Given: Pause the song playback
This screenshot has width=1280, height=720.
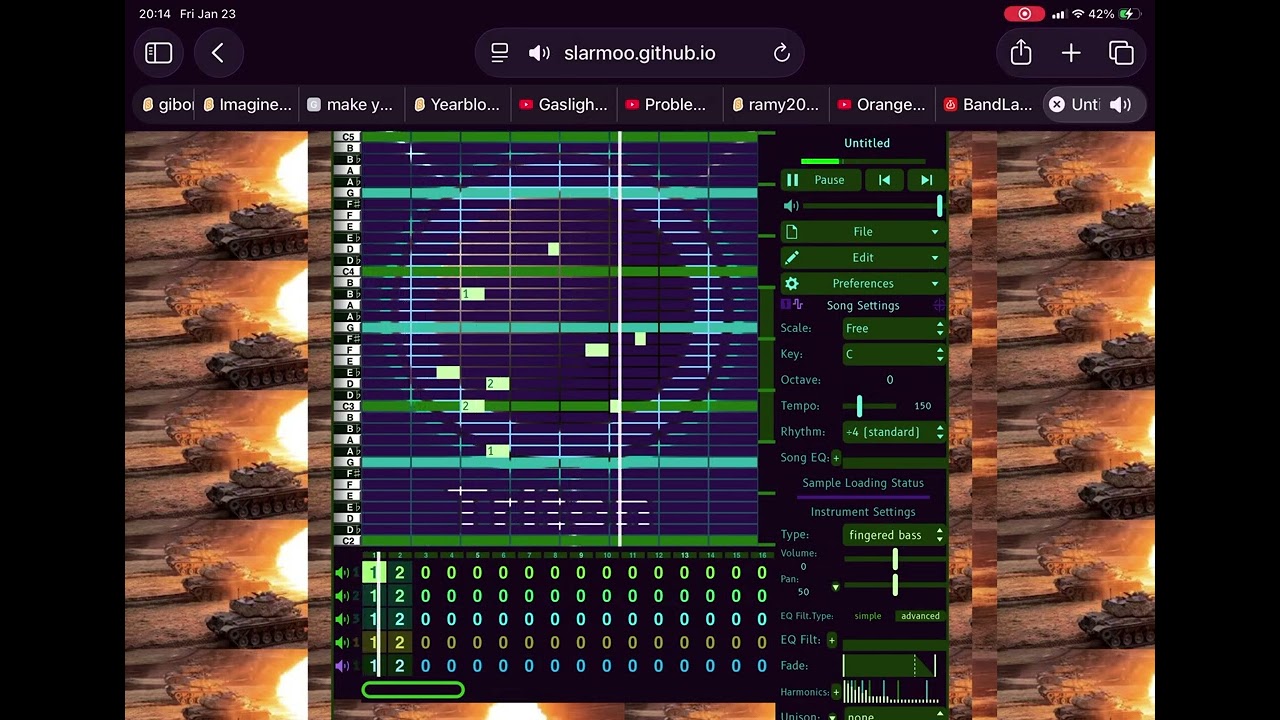Looking at the screenshot, I should [x=821, y=180].
